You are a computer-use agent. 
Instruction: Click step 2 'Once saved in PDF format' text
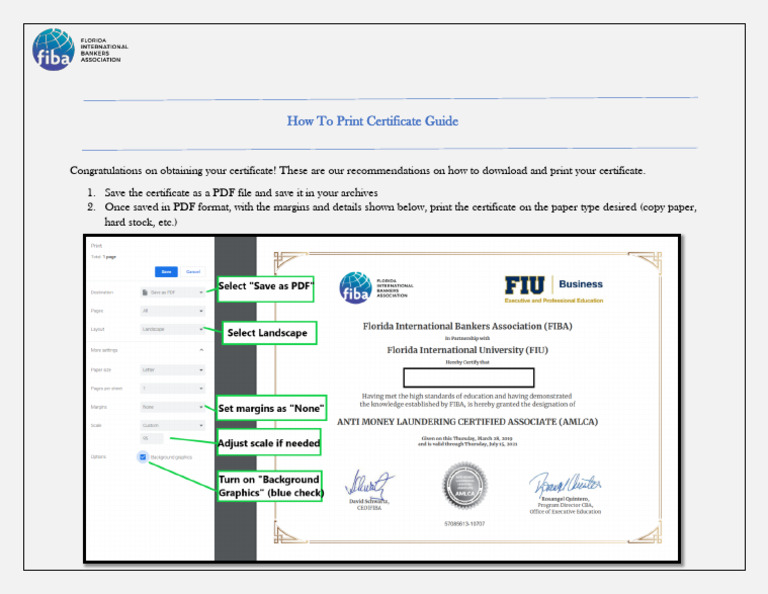(x=400, y=214)
